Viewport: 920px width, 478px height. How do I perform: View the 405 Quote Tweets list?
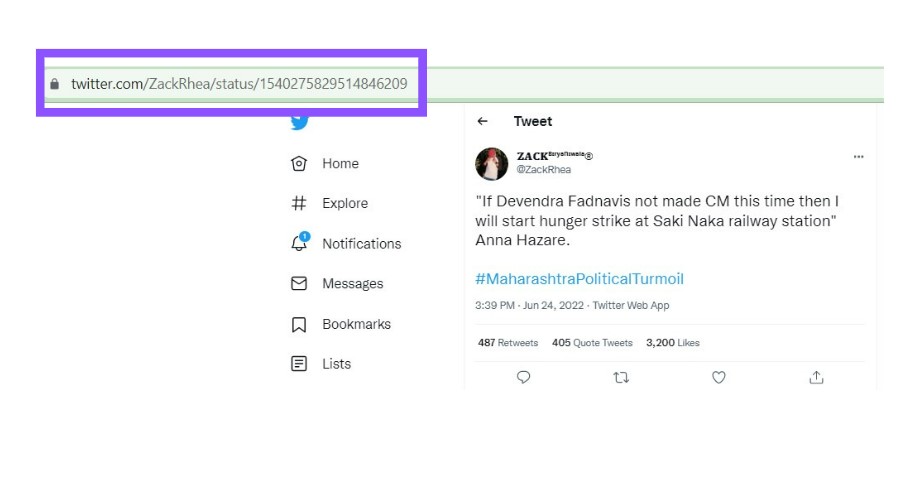coord(592,342)
